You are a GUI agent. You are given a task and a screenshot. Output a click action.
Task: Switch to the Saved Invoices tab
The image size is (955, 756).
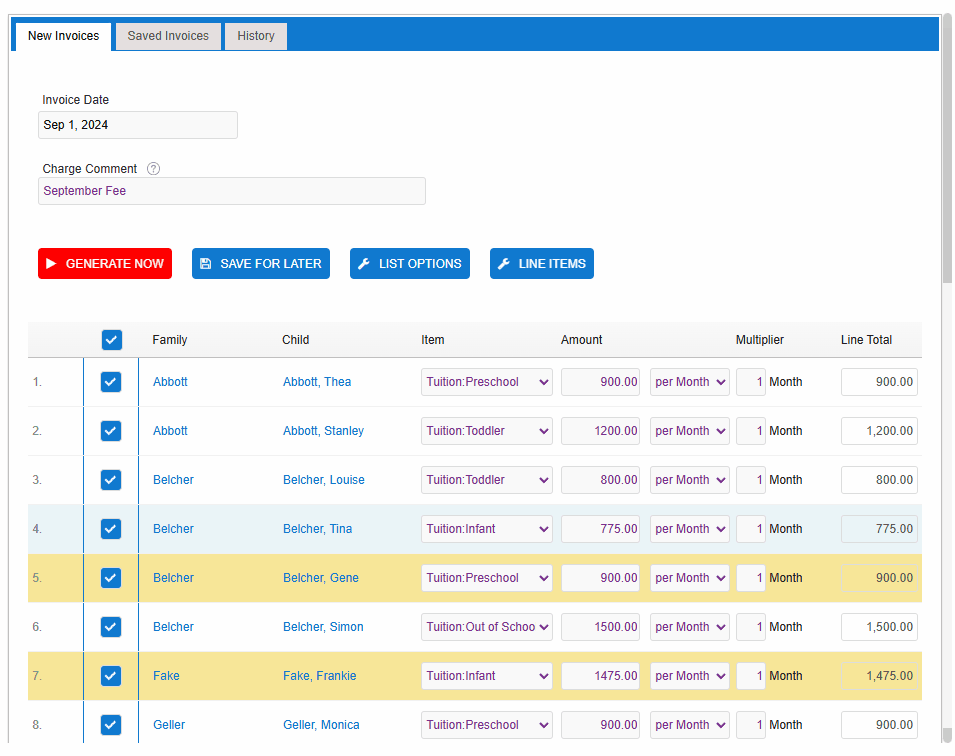click(x=168, y=36)
